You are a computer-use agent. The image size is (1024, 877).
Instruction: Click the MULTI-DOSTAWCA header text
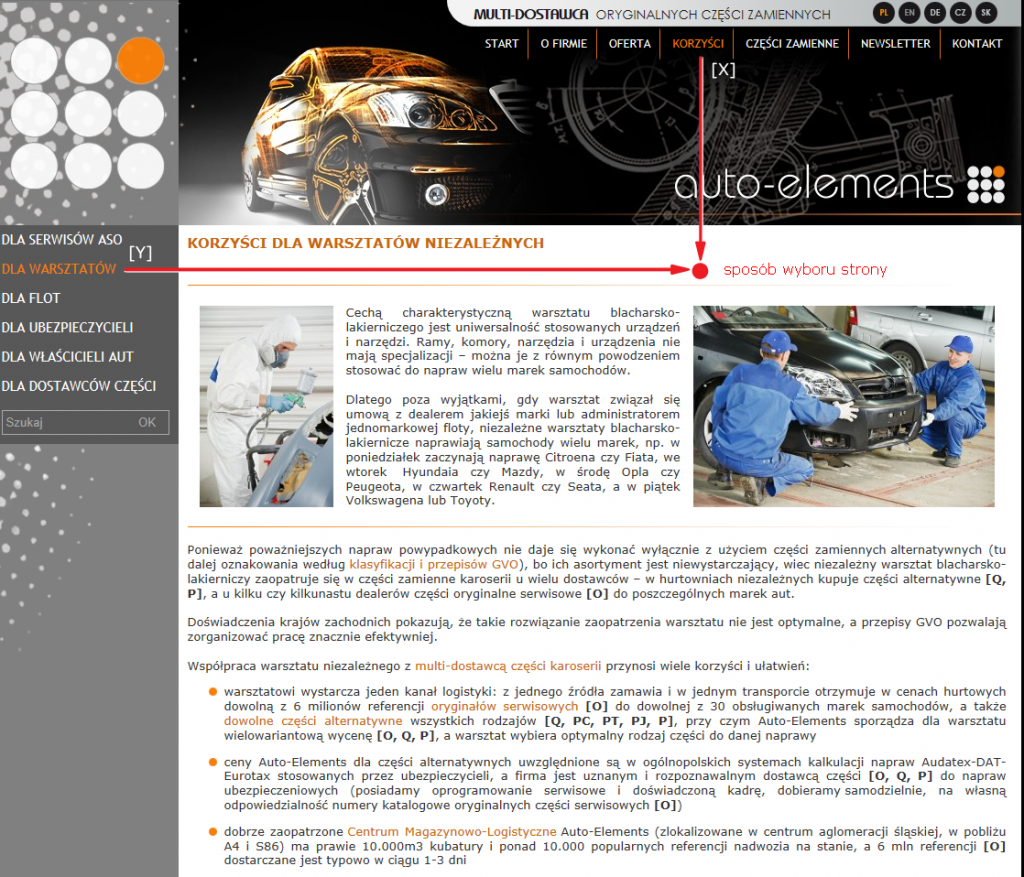530,14
